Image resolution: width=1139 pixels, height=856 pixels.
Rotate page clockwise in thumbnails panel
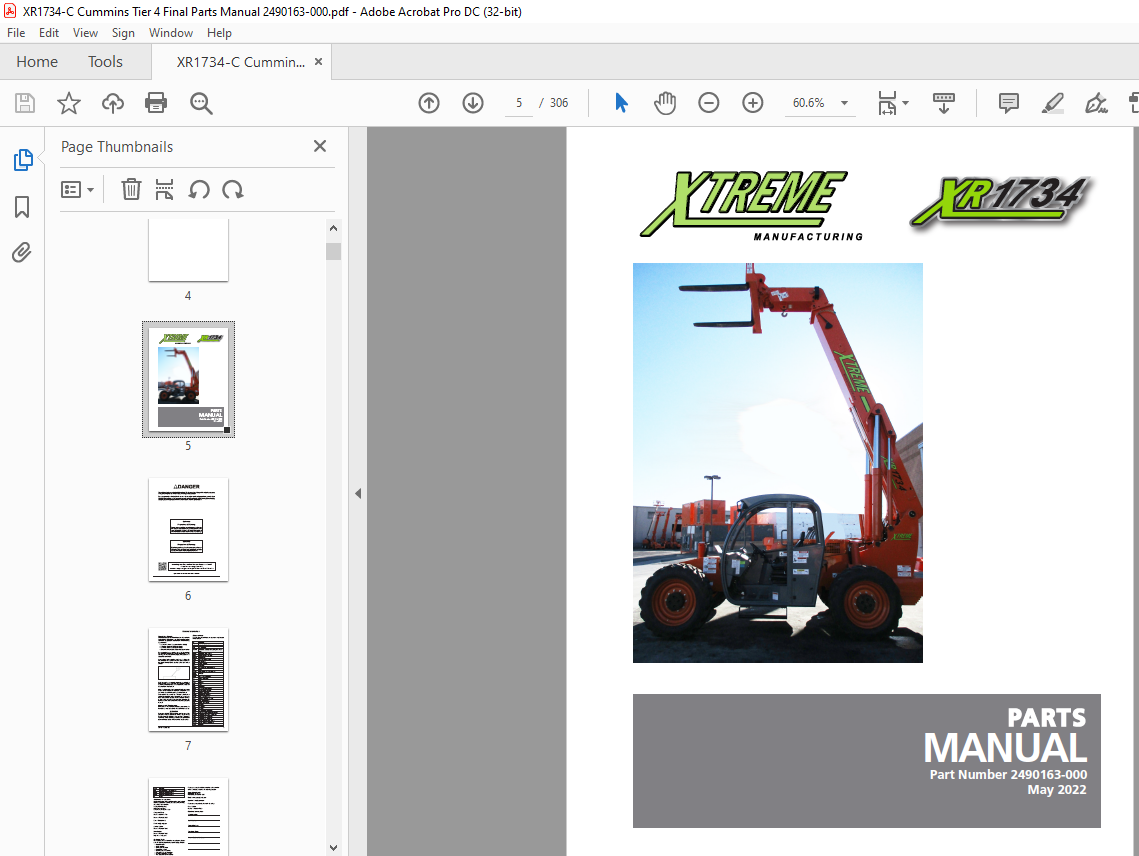point(232,190)
